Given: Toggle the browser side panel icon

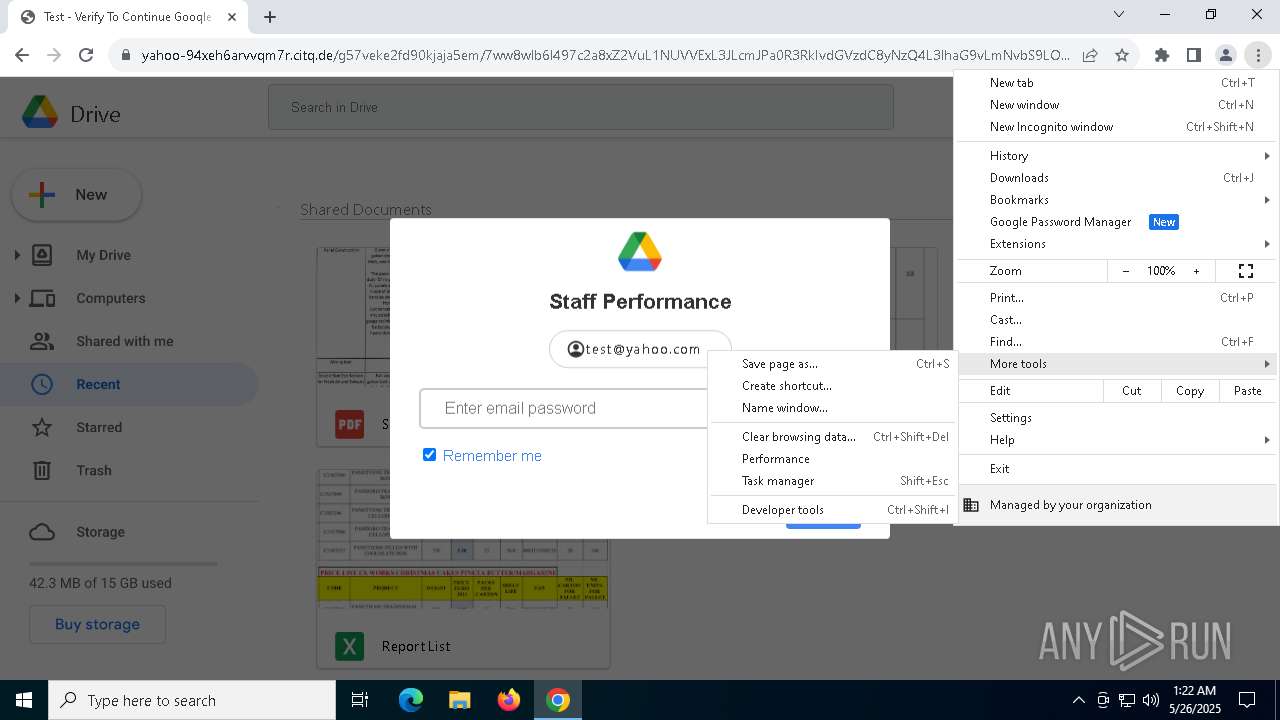Looking at the screenshot, I should point(1194,56).
